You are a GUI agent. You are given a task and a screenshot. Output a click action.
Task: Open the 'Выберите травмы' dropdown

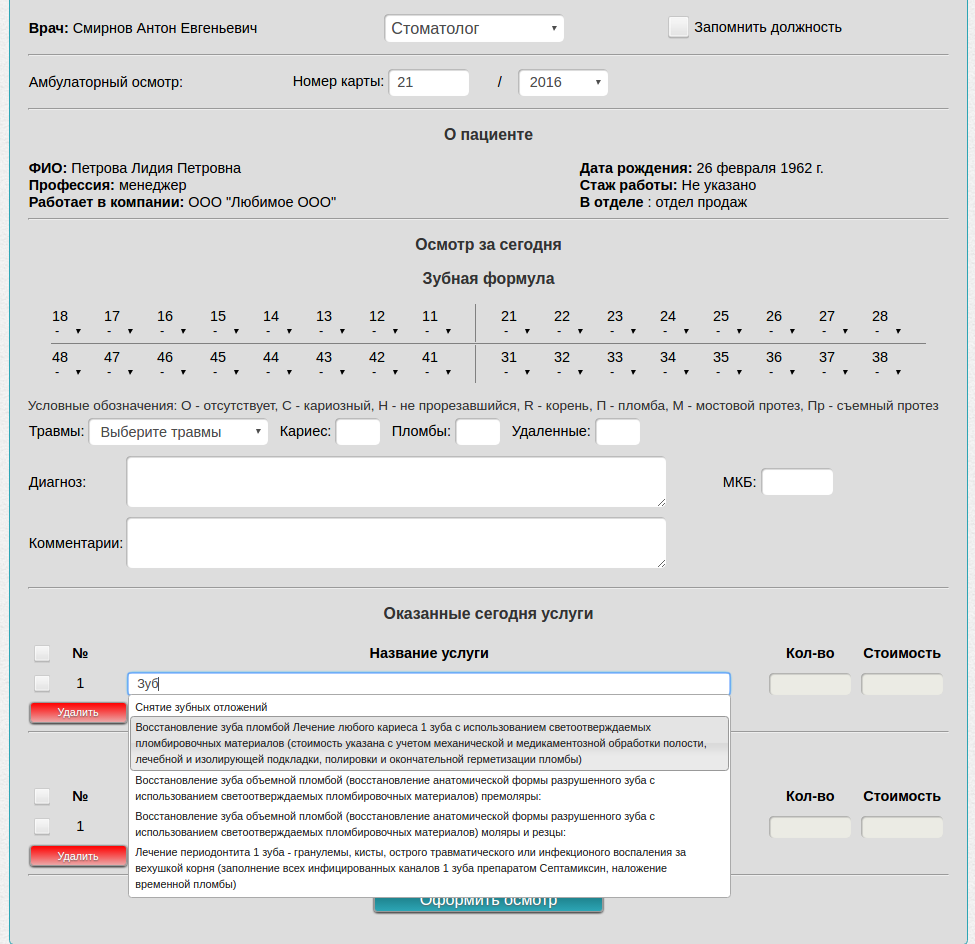(179, 432)
